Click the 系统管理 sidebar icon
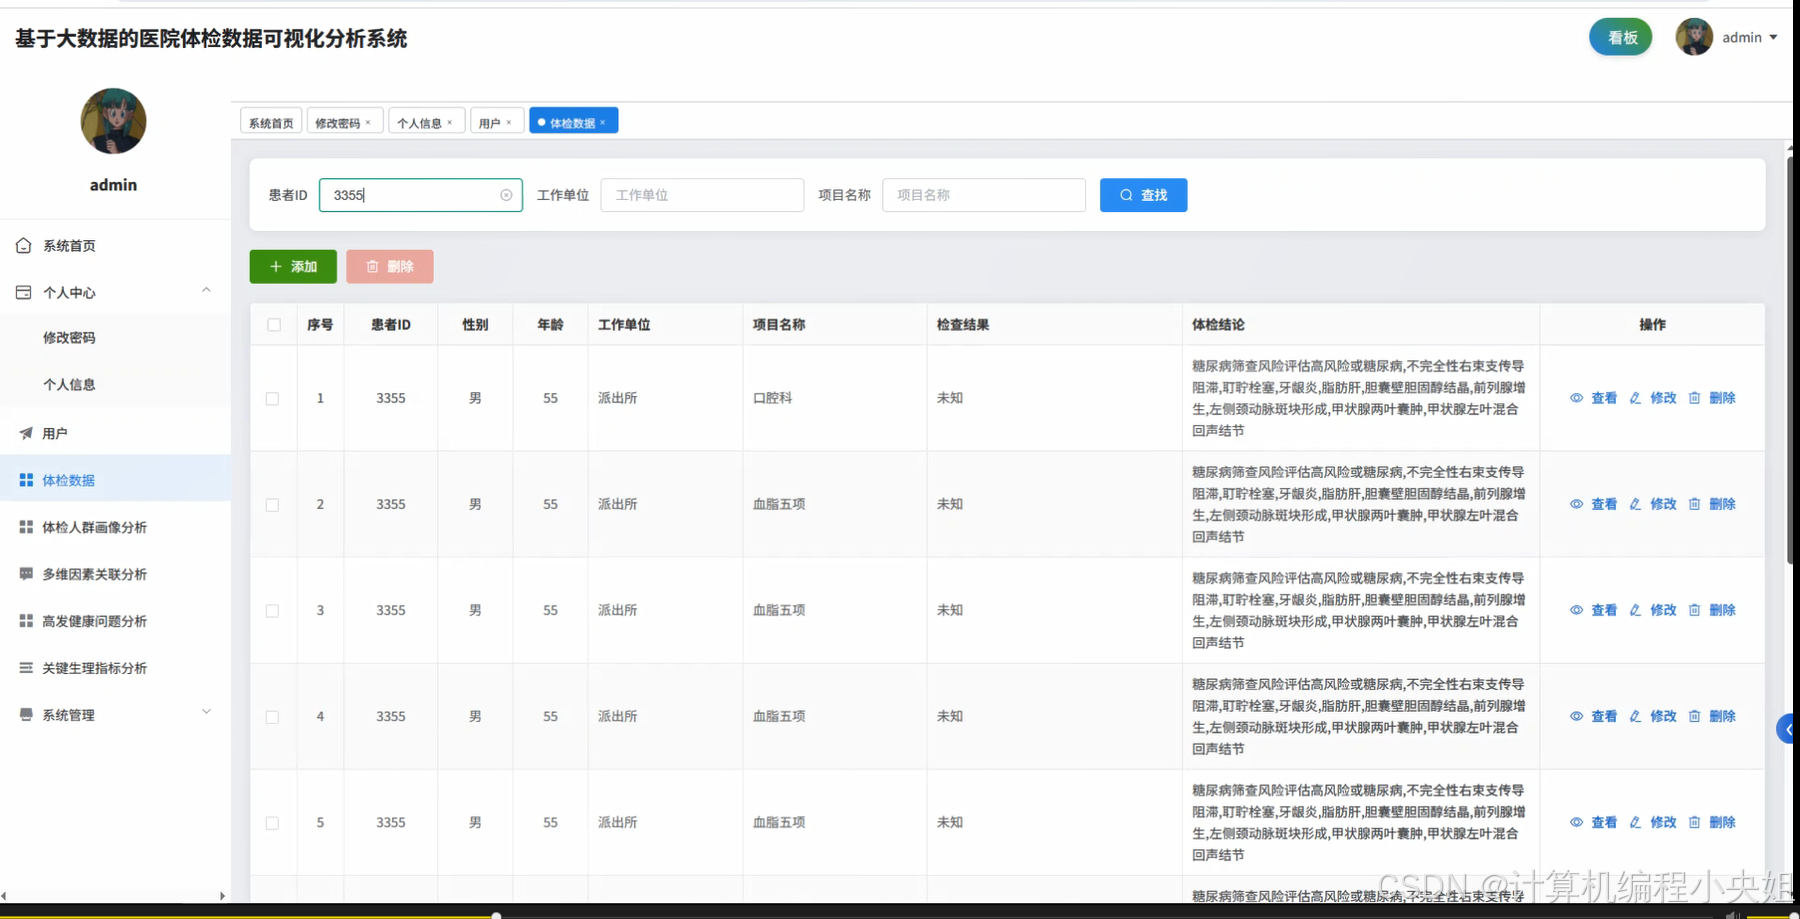The image size is (1800, 919). [x=26, y=714]
